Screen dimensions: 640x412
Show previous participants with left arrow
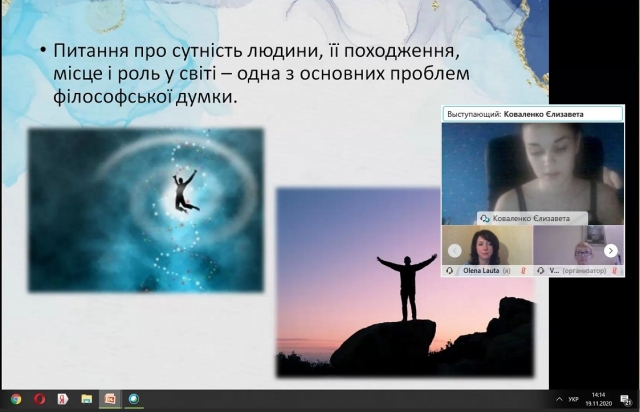[454, 251]
